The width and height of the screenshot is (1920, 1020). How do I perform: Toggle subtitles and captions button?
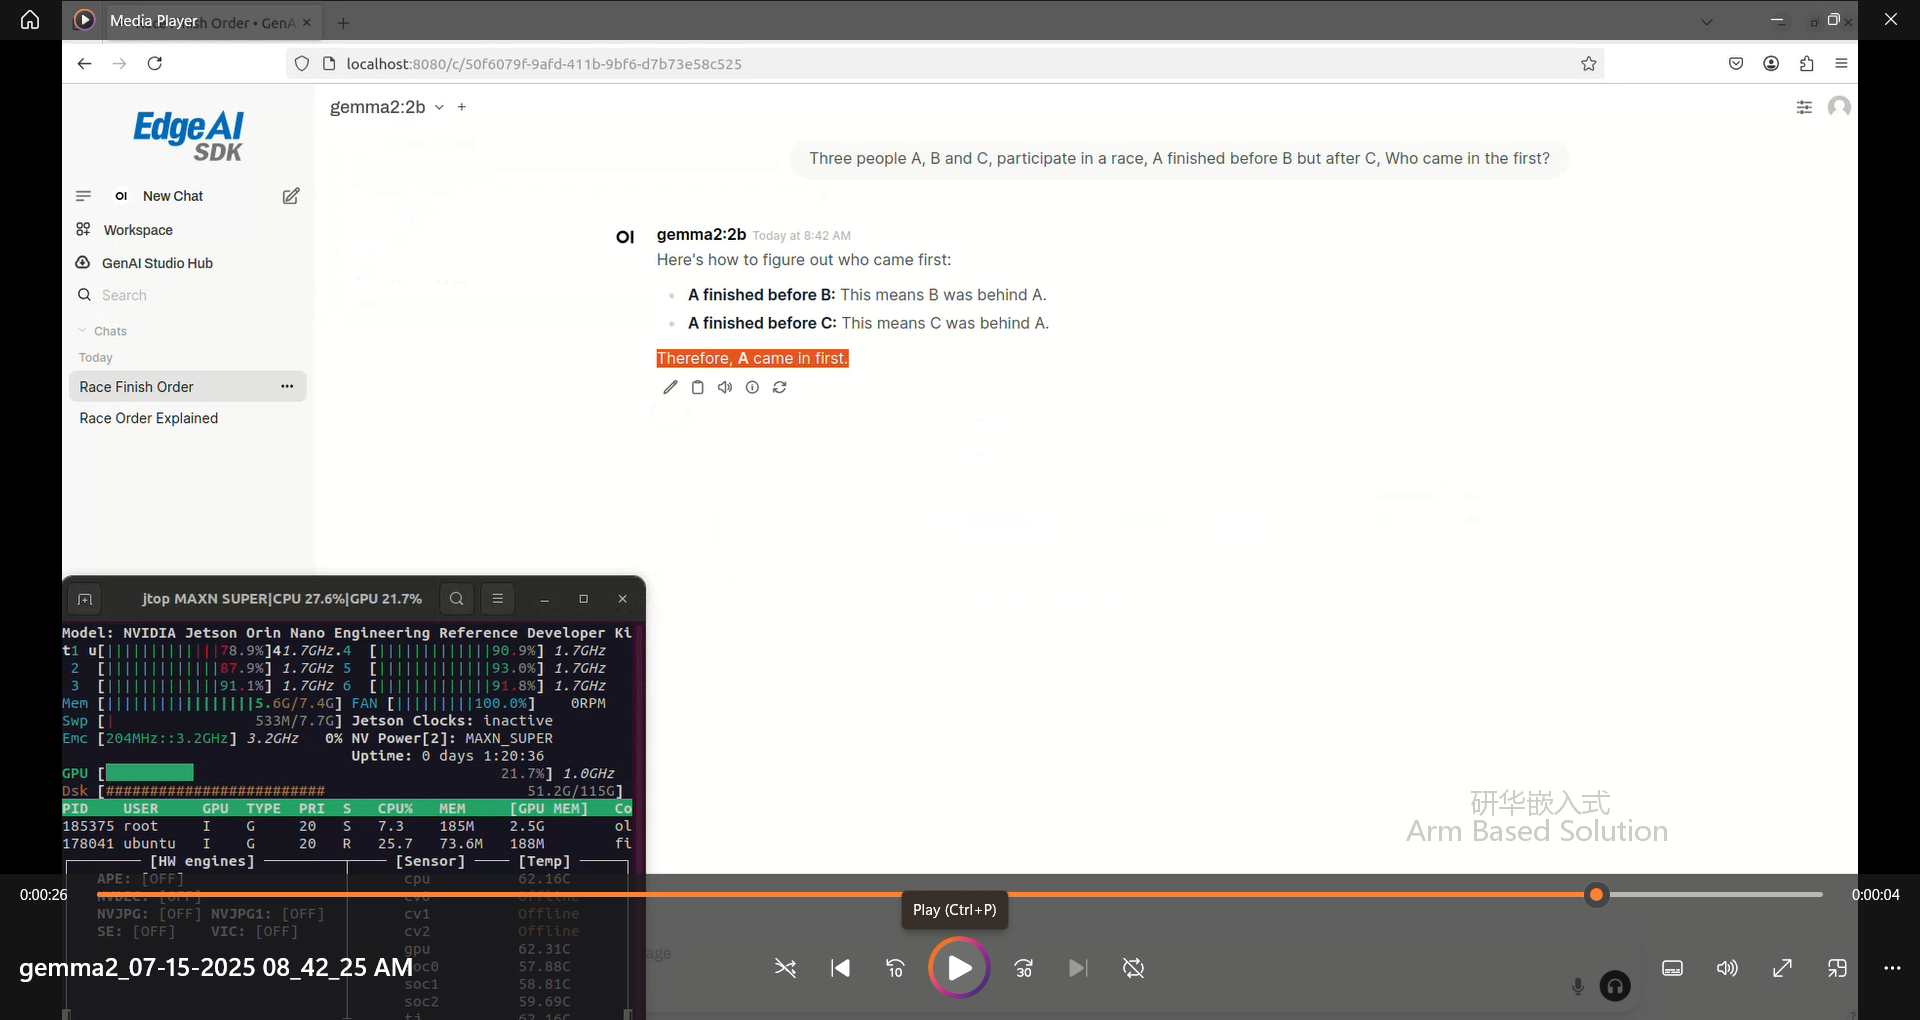[1673, 968]
